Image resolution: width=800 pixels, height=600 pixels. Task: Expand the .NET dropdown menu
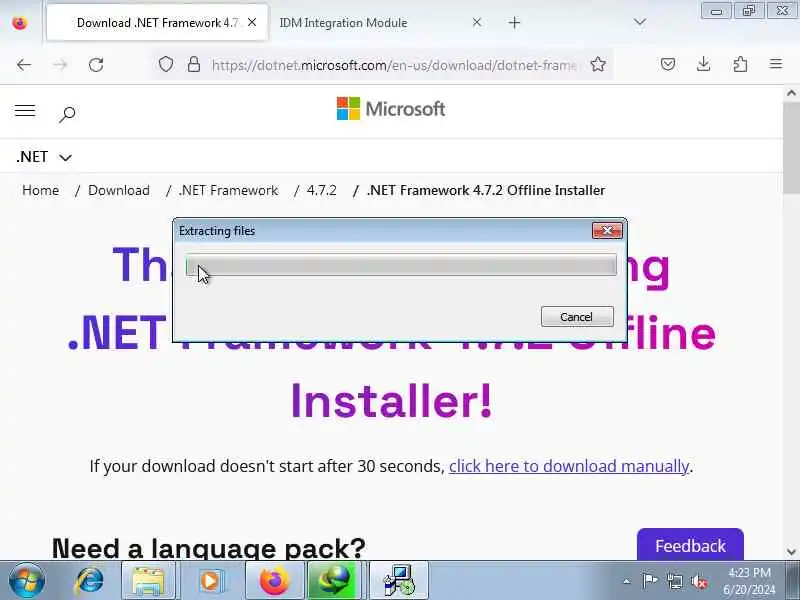[x=44, y=157]
